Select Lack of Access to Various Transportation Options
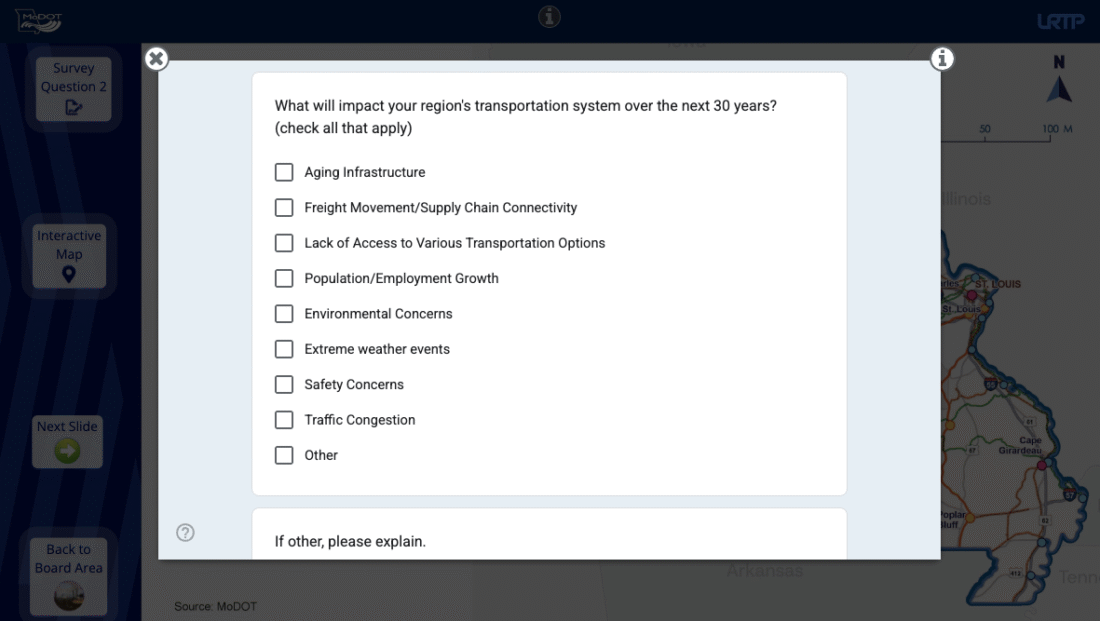 coord(284,243)
